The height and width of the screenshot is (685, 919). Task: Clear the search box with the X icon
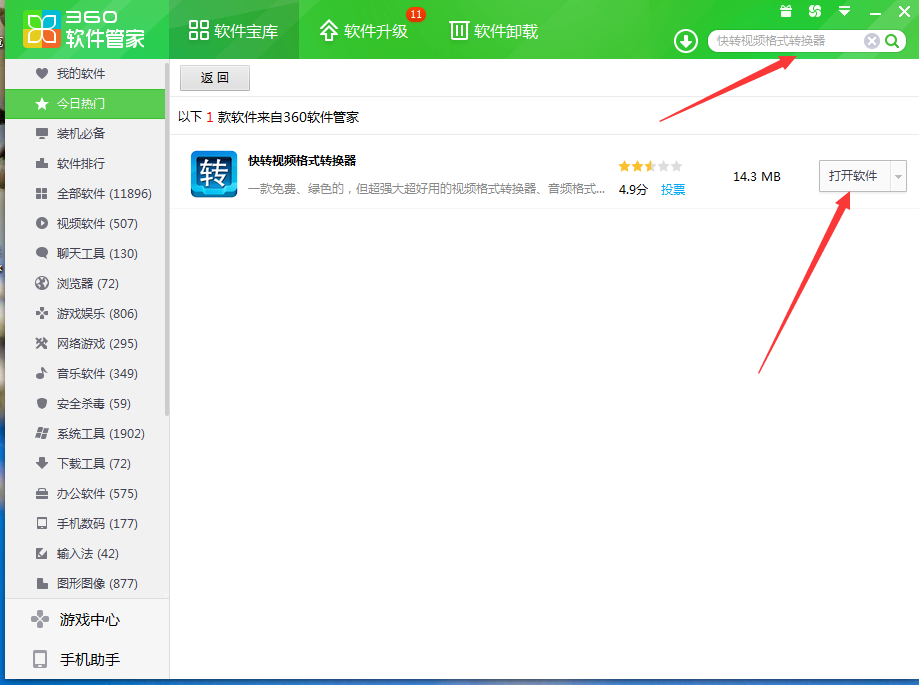point(872,41)
